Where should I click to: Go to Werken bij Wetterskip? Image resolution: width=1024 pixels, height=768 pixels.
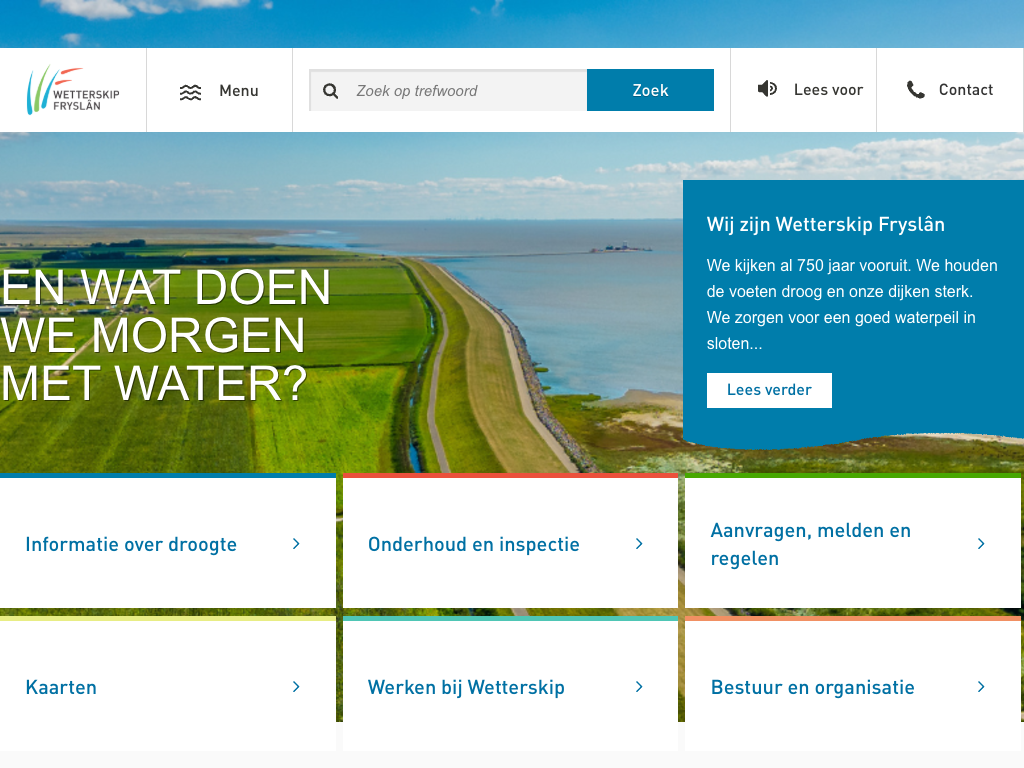tap(466, 688)
